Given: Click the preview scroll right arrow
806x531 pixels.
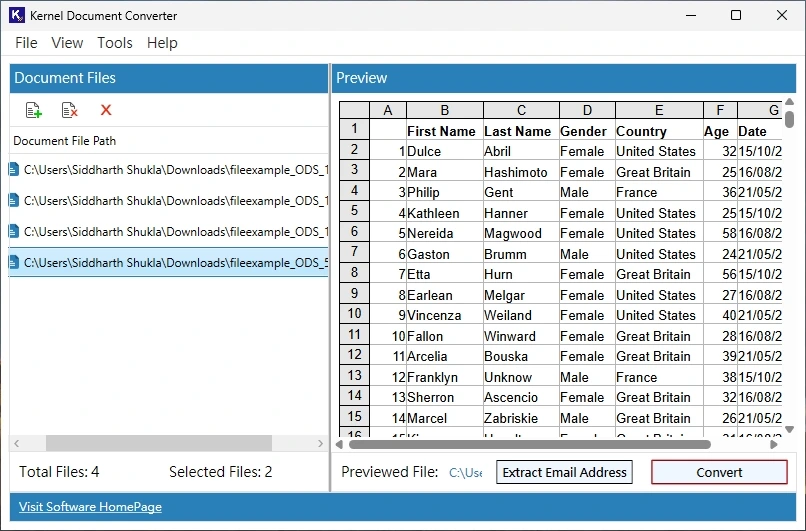Looking at the screenshot, I should (774, 444).
